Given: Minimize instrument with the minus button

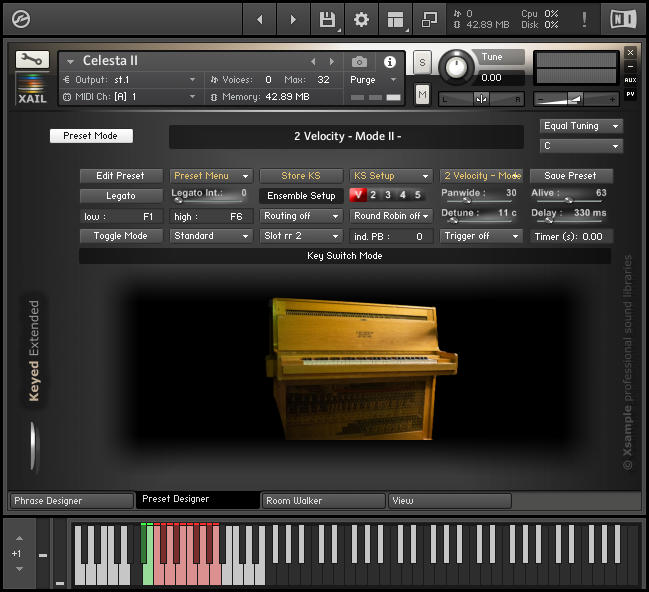Looking at the screenshot, I should (630, 66).
